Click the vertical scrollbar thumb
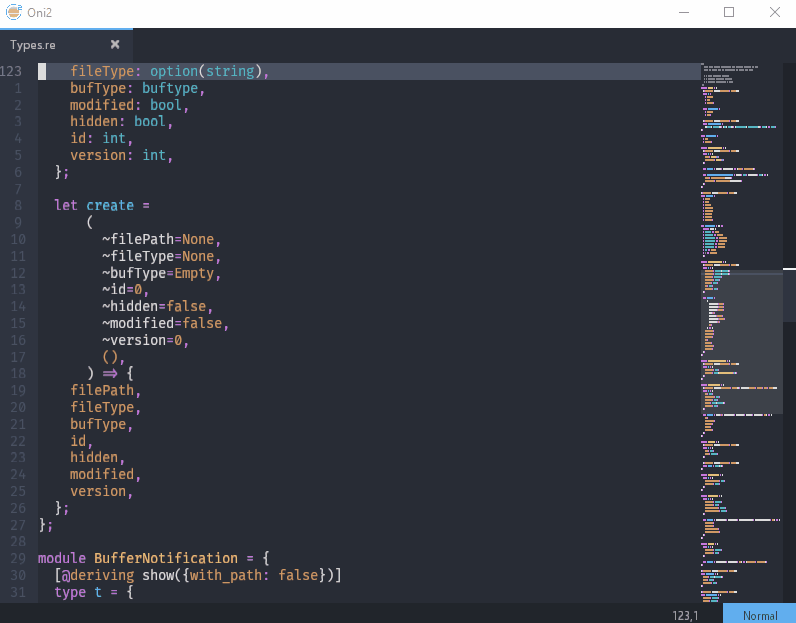 tap(789, 296)
